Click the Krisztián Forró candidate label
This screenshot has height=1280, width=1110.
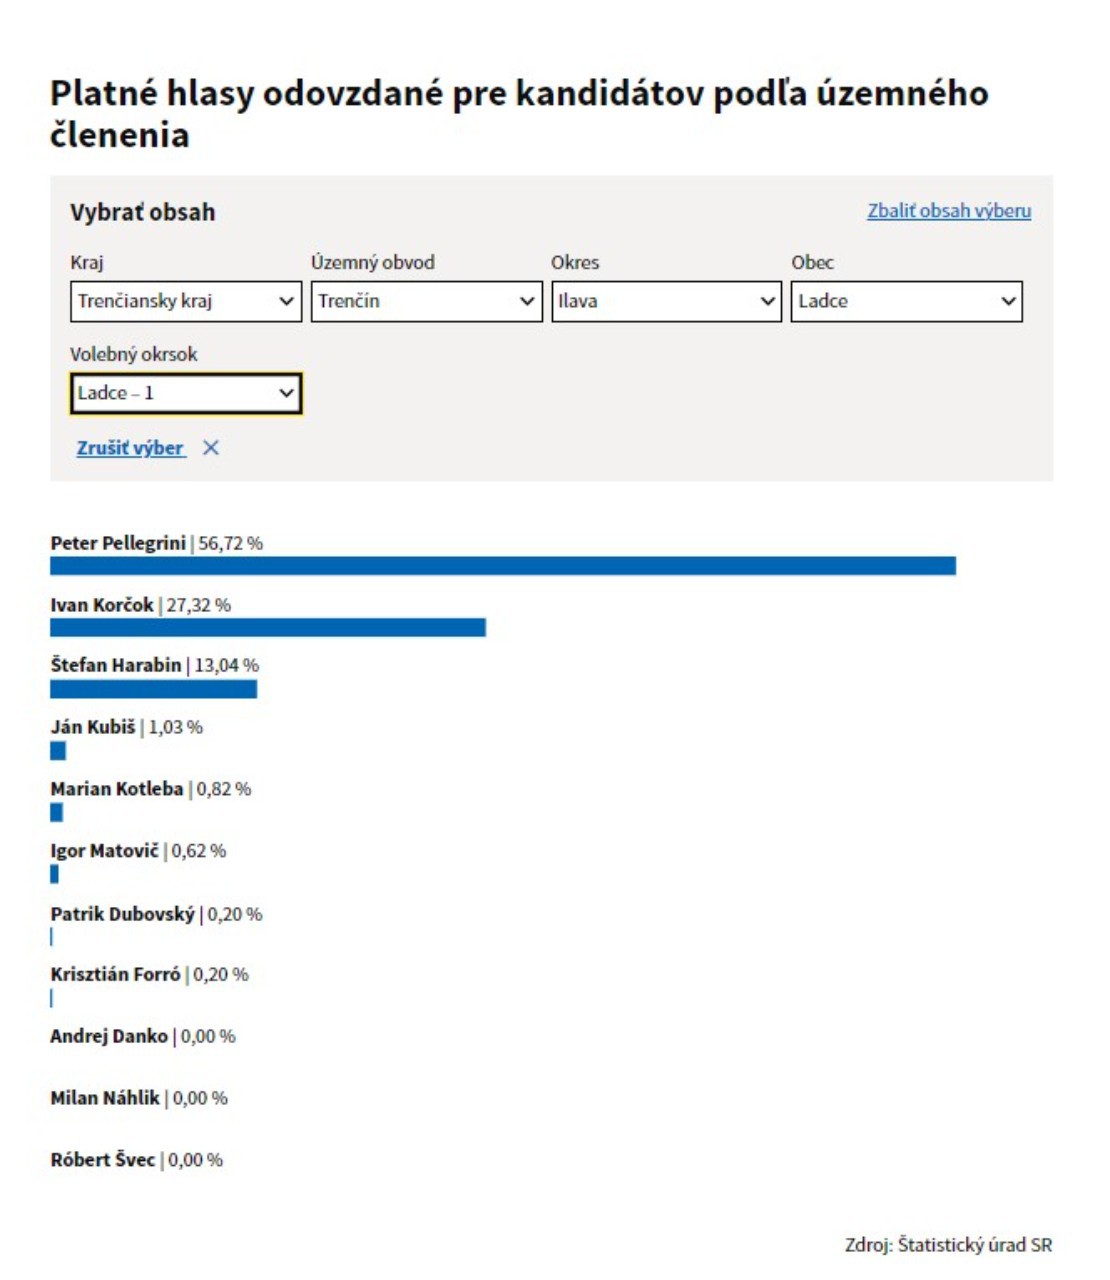tap(116, 974)
